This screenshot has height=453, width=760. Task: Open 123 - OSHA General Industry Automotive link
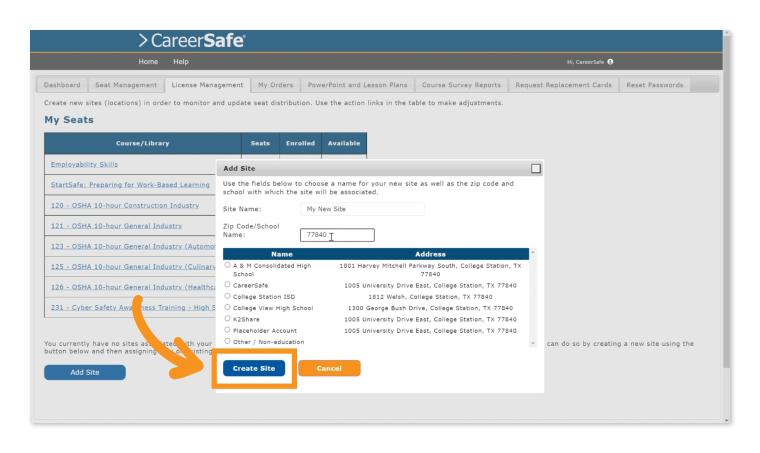133,246
